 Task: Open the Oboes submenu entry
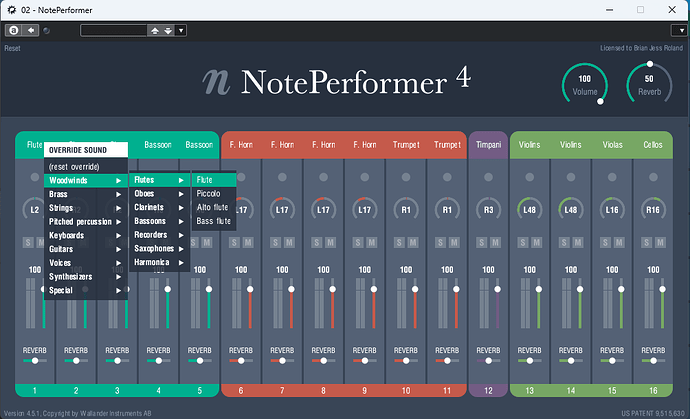pyautogui.click(x=159, y=194)
